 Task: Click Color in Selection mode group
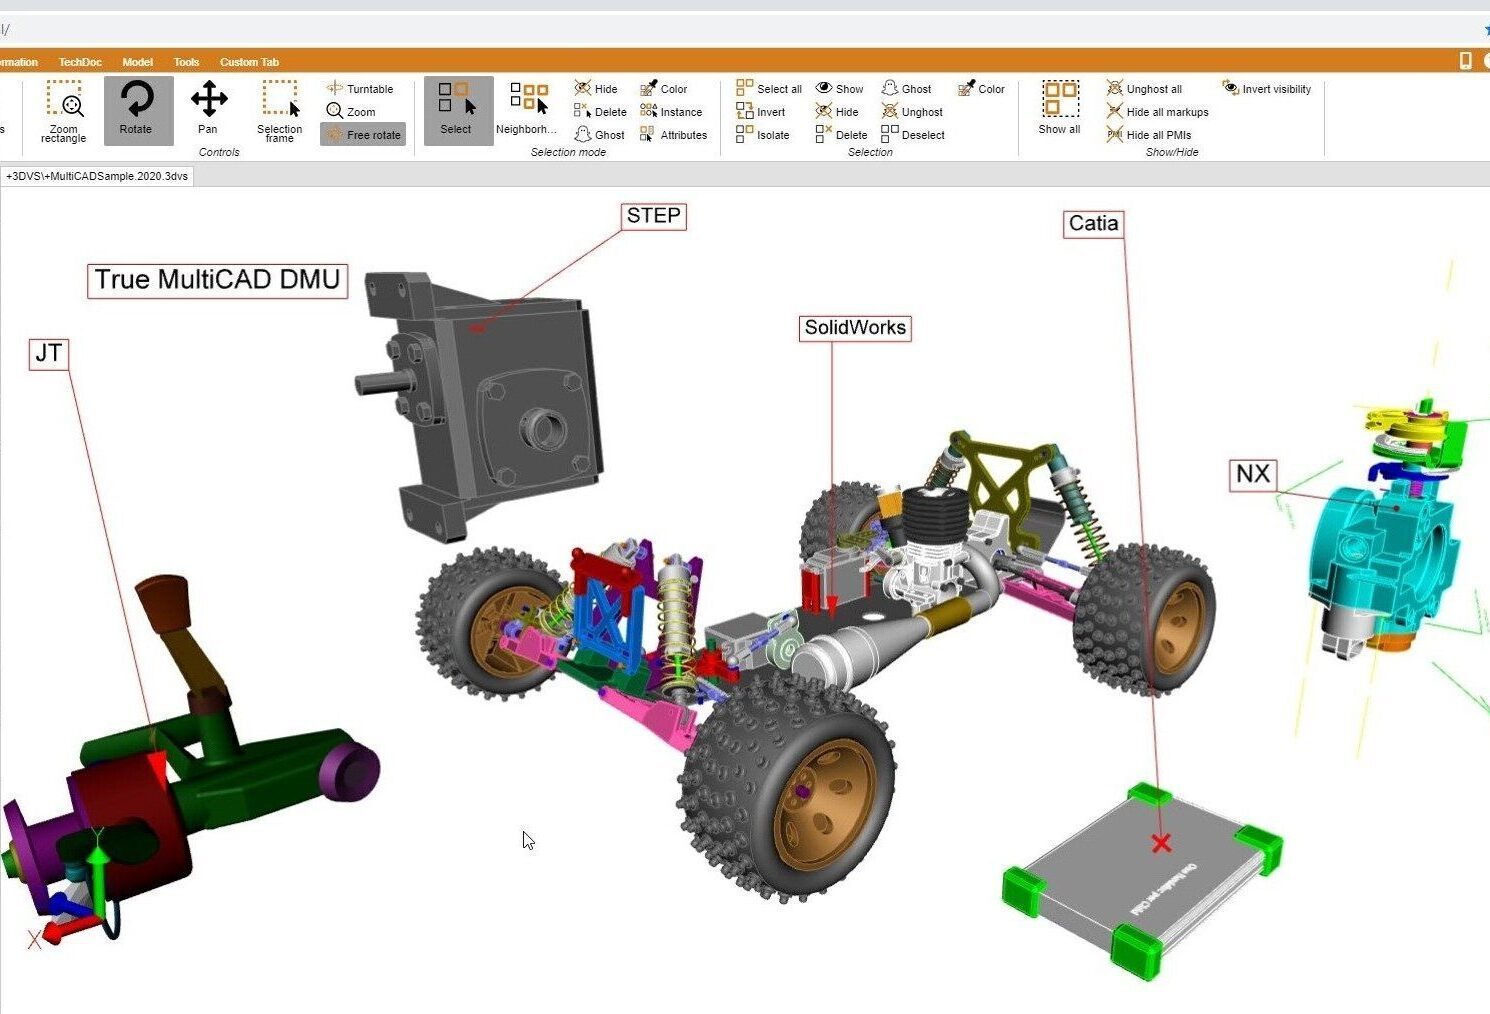[664, 89]
